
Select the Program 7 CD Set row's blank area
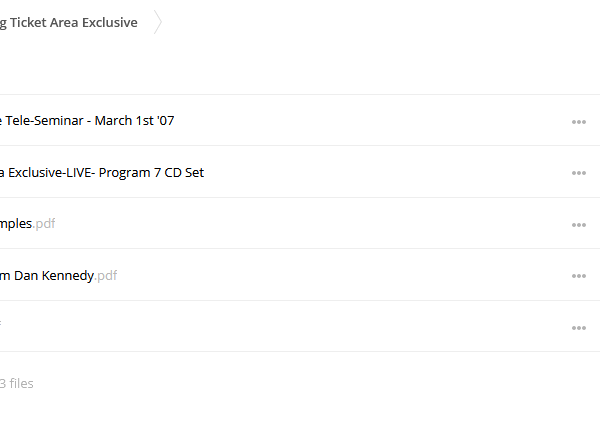tap(386, 173)
